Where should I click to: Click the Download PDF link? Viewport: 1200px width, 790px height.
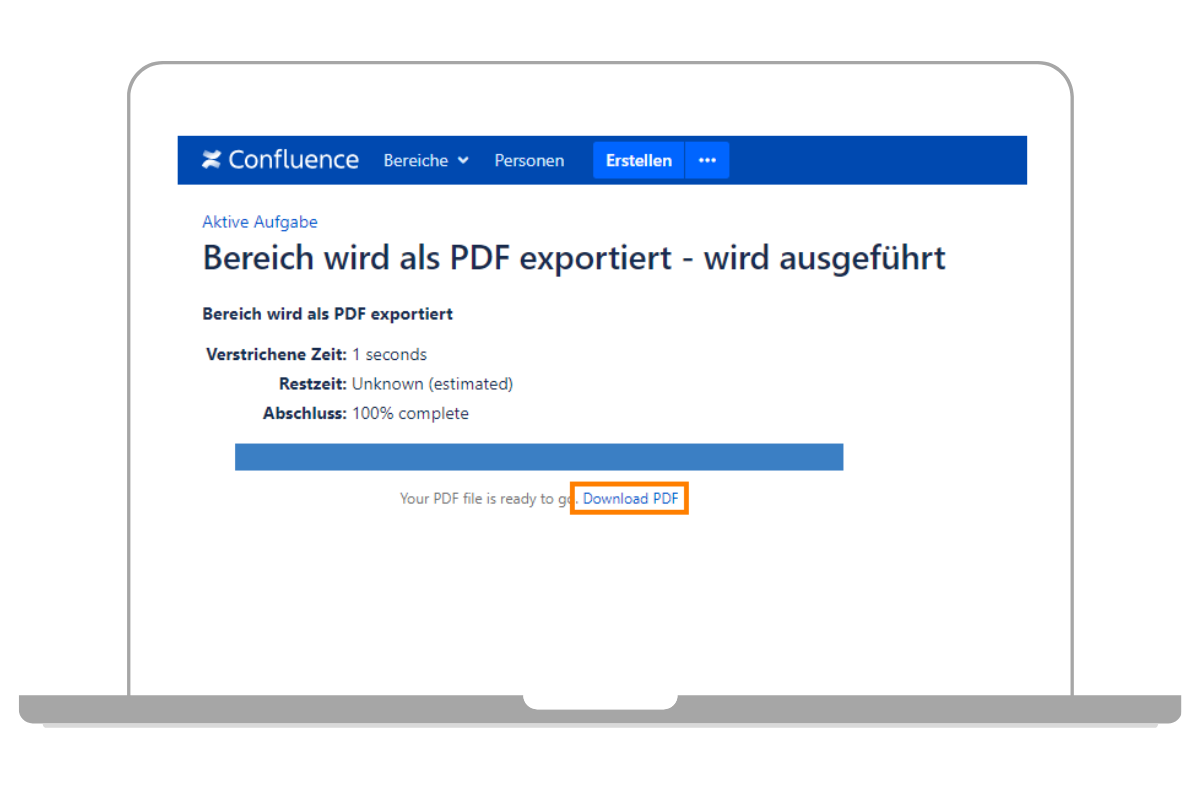click(x=630, y=498)
